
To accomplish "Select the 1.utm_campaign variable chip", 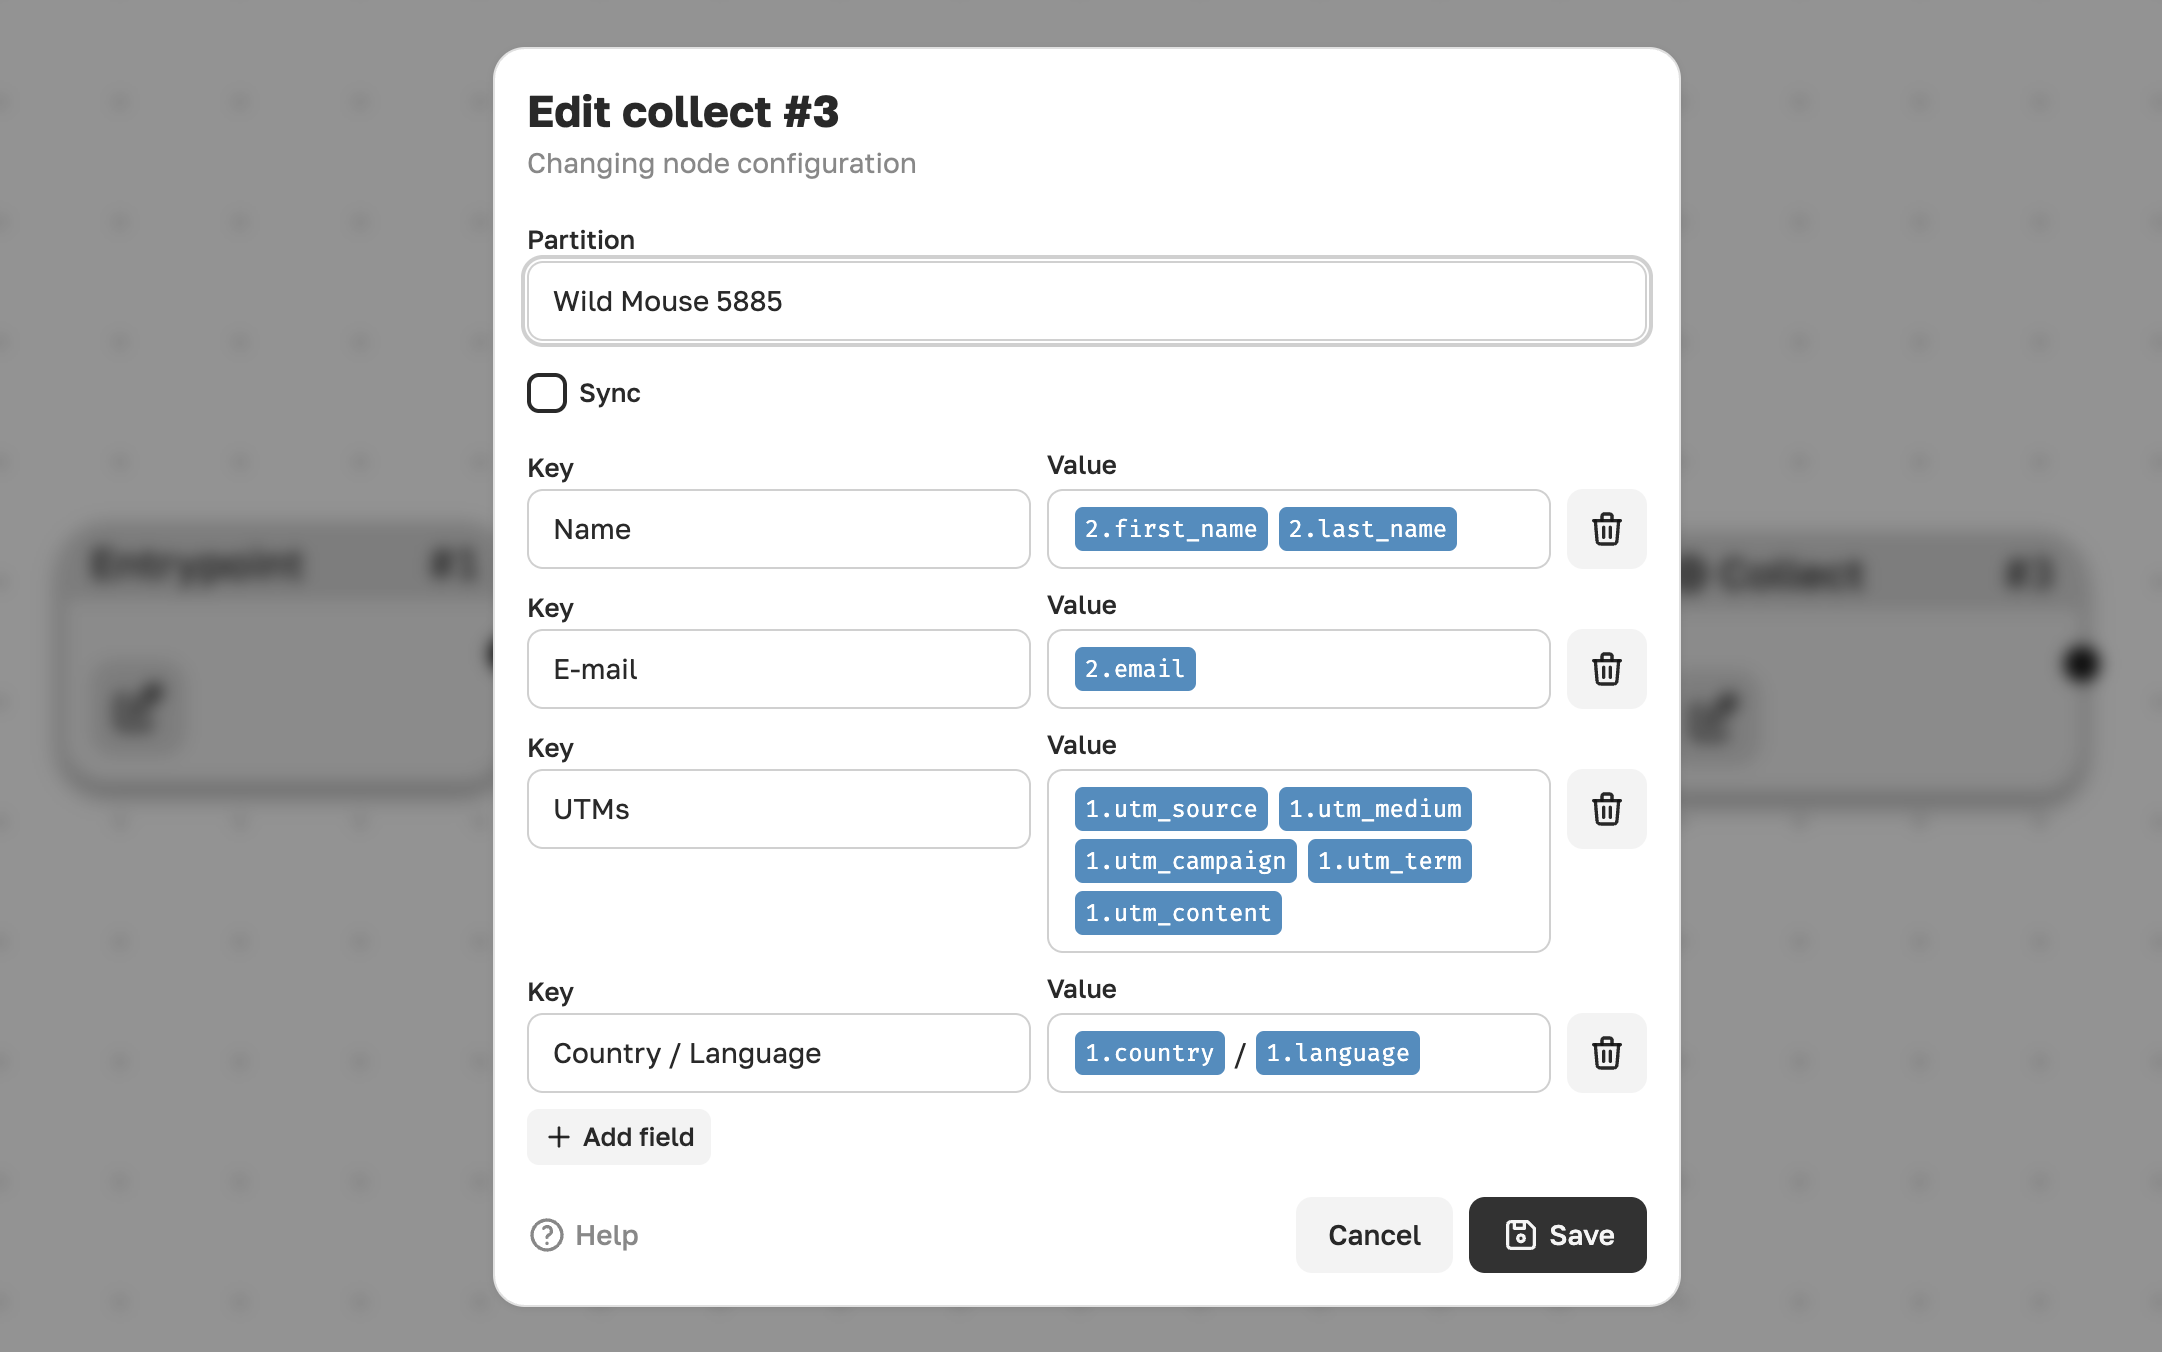I will coord(1185,861).
